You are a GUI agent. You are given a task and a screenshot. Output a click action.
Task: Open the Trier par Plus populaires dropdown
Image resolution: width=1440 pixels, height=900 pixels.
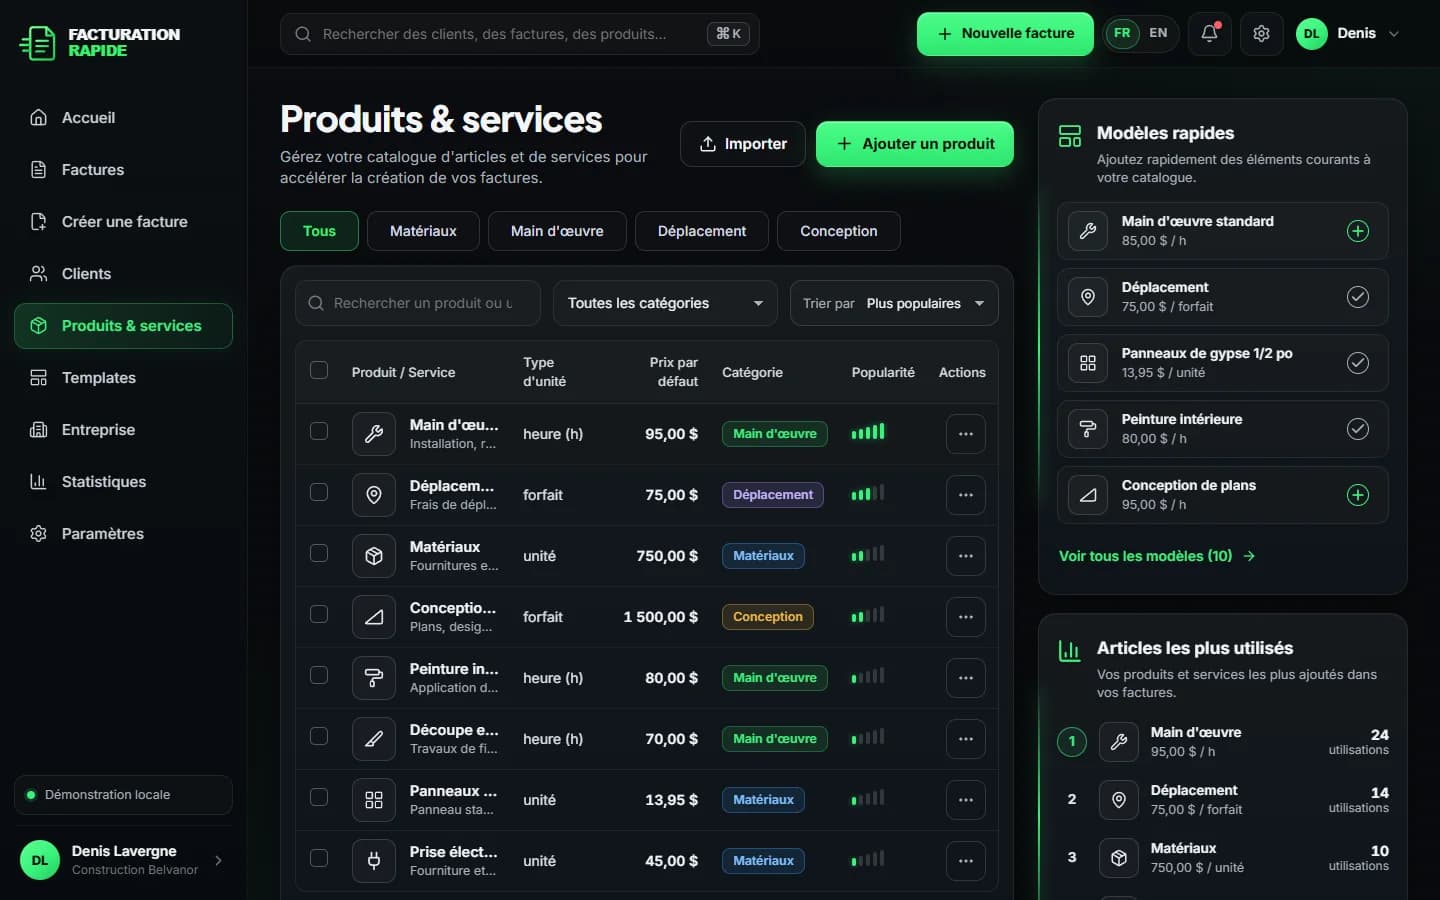click(x=894, y=303)
